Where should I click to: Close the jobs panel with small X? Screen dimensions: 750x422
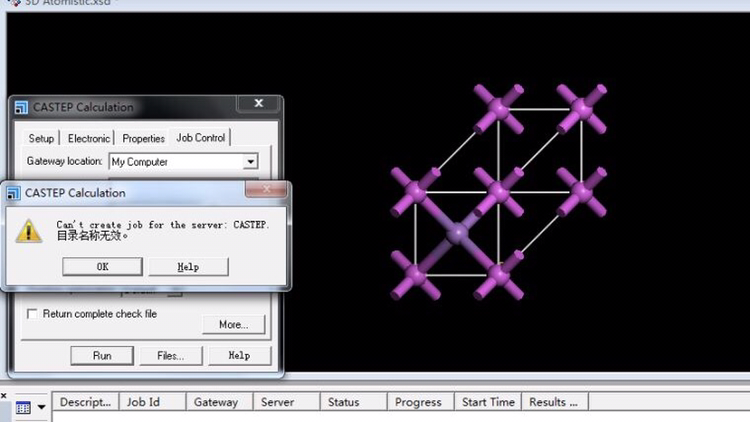(4, 396)
